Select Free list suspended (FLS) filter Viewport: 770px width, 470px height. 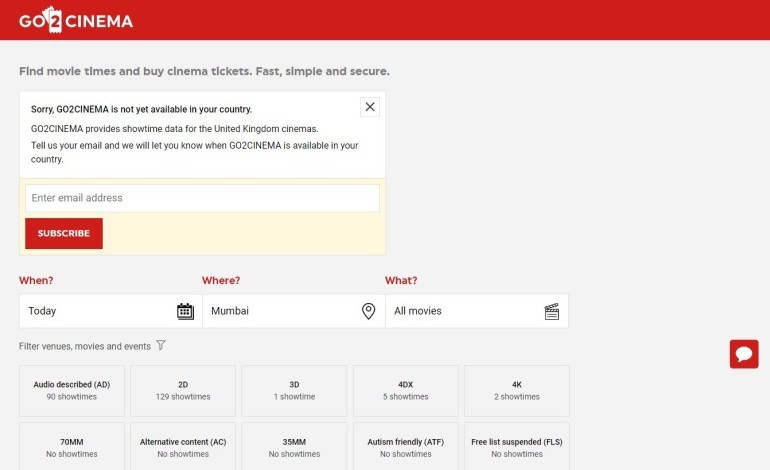(x=517, y=446)
